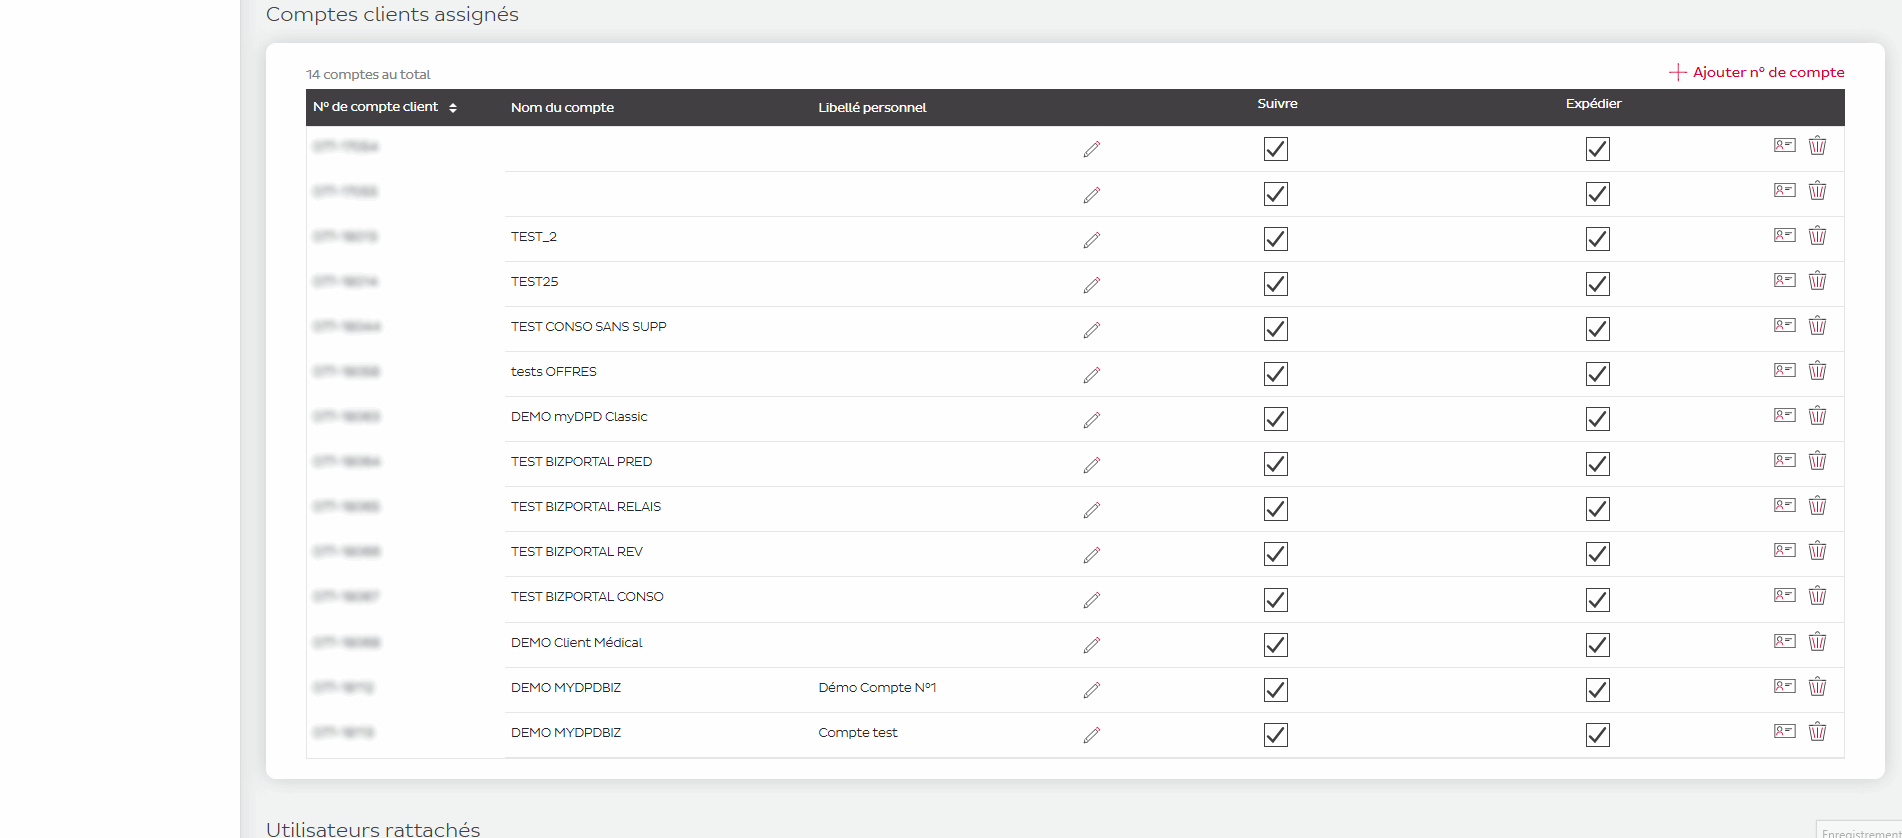Sort by N° de compte client arrows
Image resolution: width=1902 pixels, height=838 pixels.
tap(453, 108)
